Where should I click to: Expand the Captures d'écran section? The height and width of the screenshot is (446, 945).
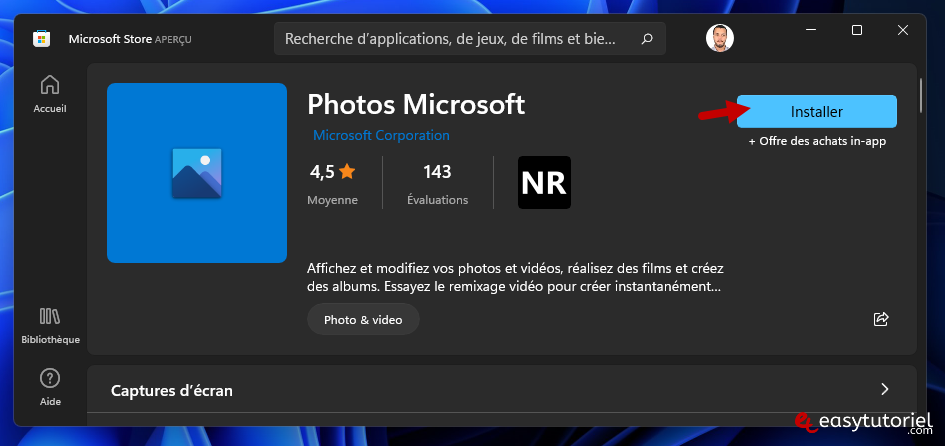(x=885, y=389)
